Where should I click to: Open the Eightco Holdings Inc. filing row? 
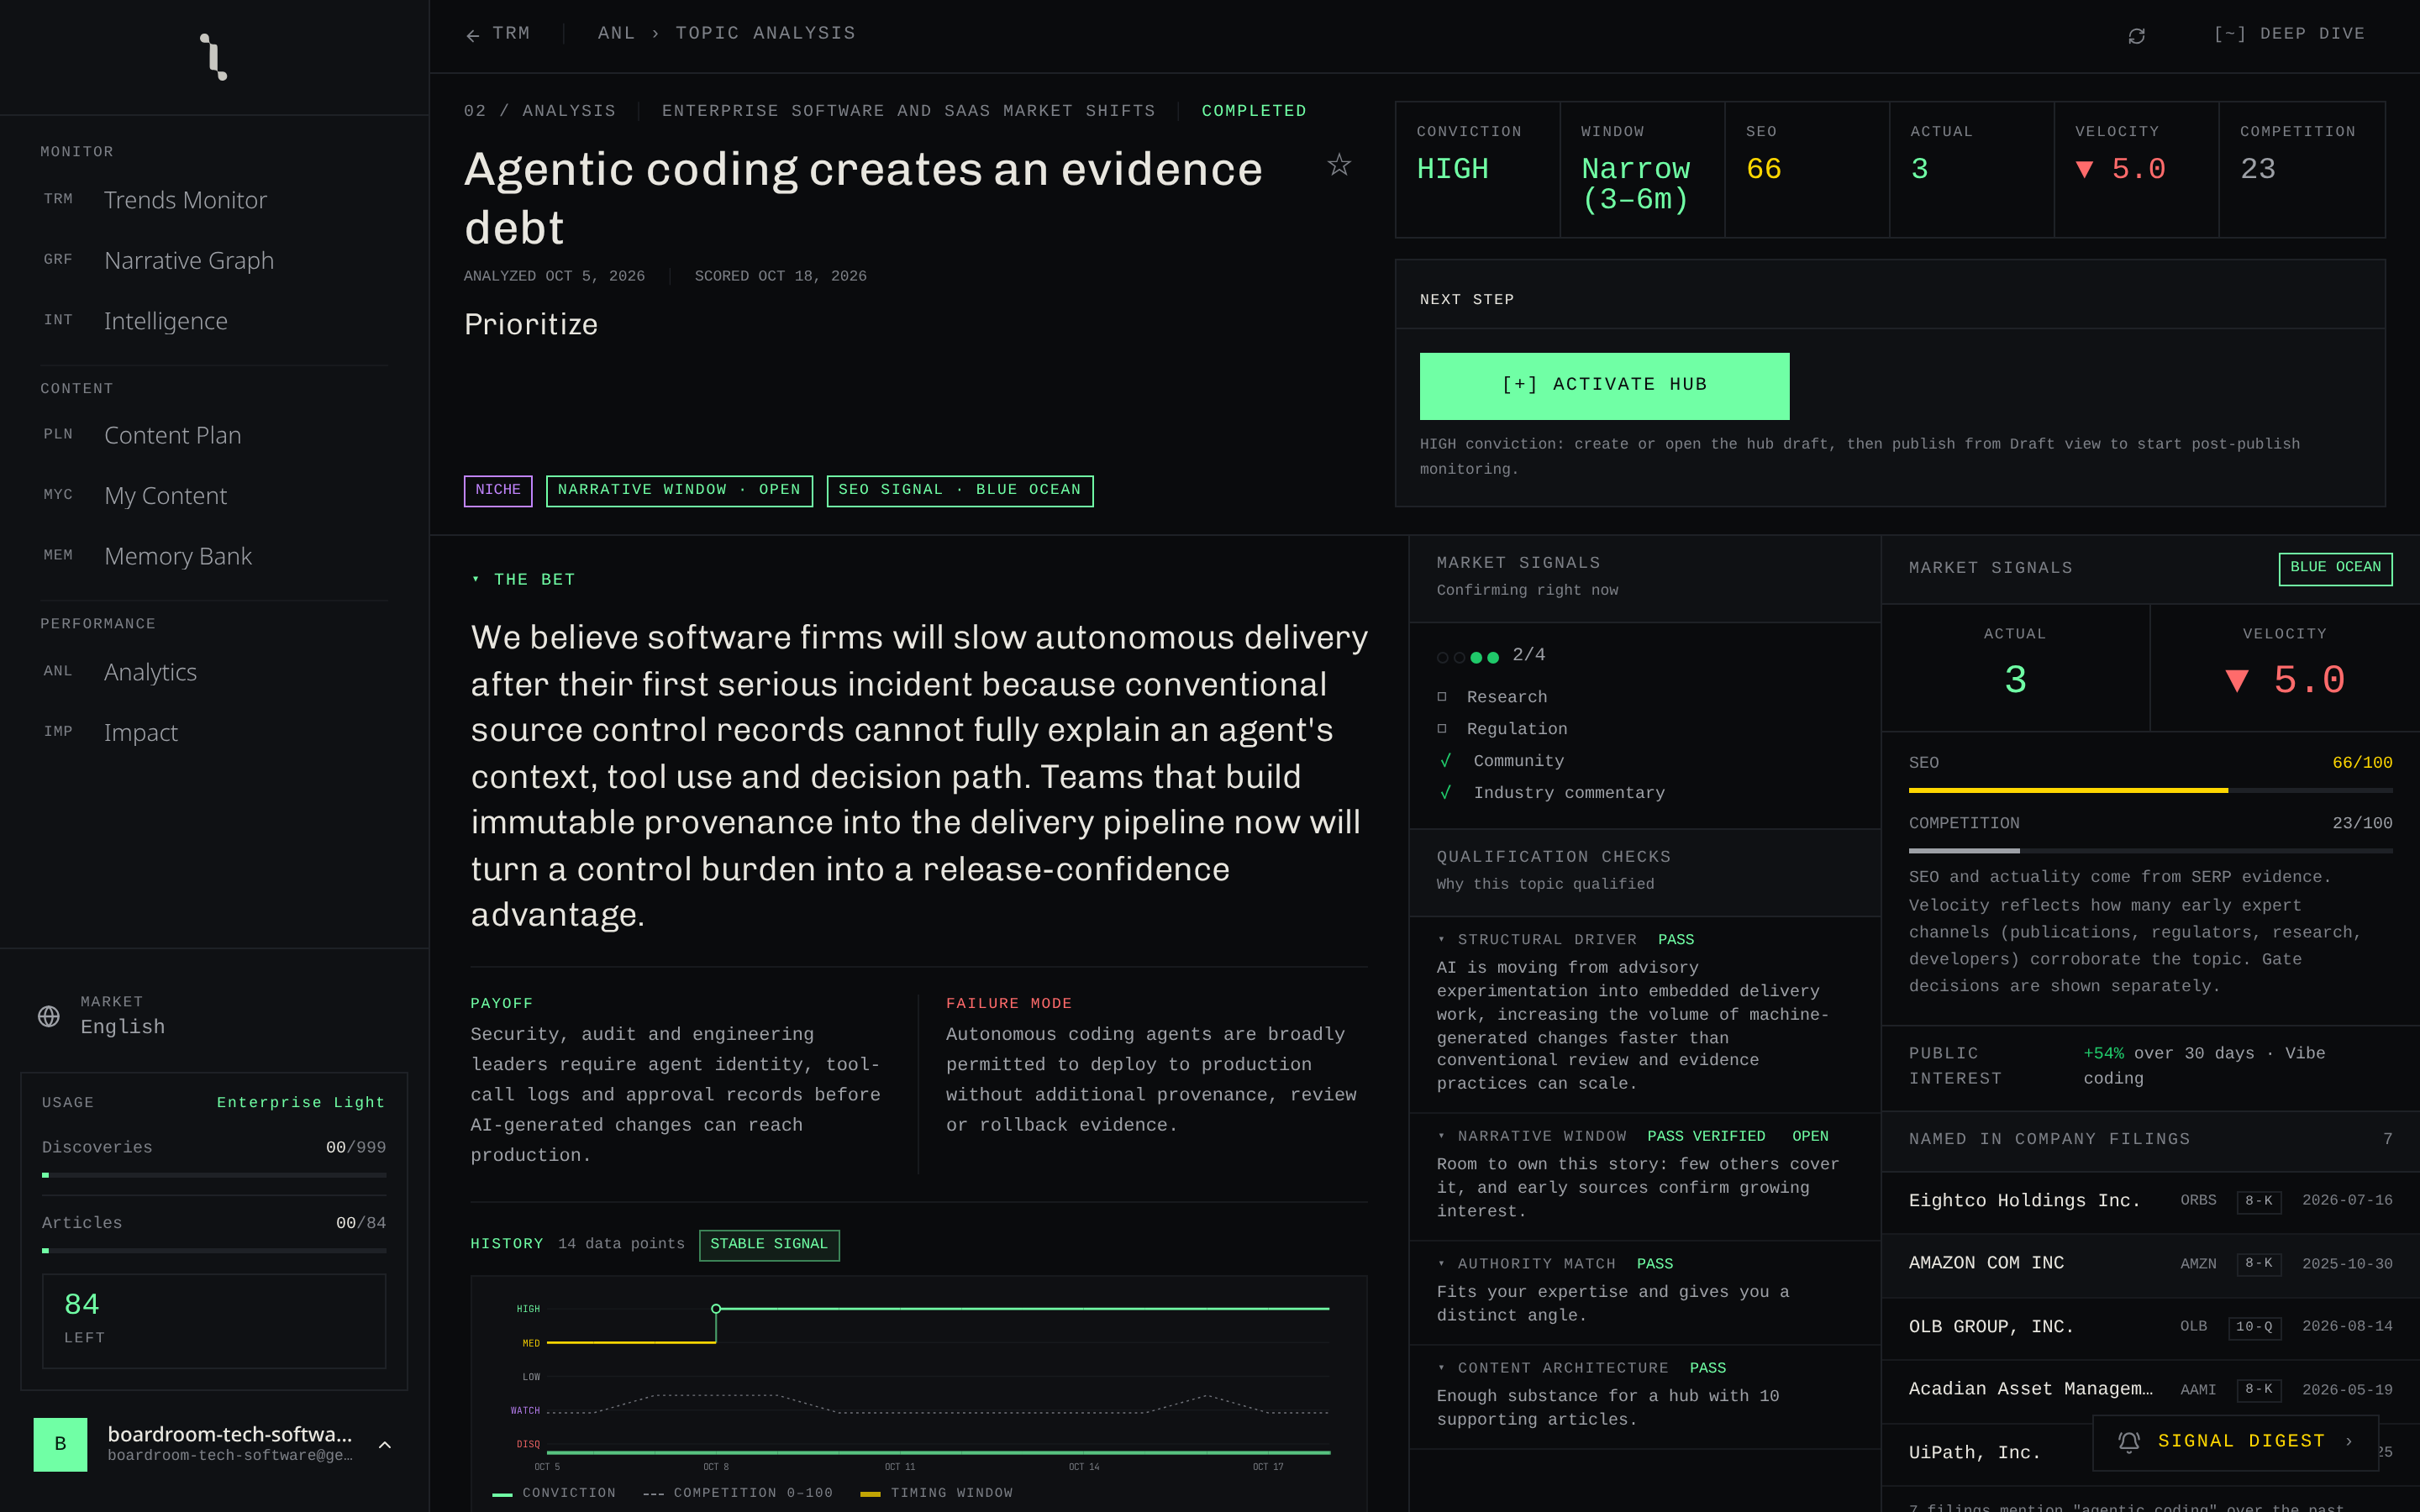tap(2150, 1201)
